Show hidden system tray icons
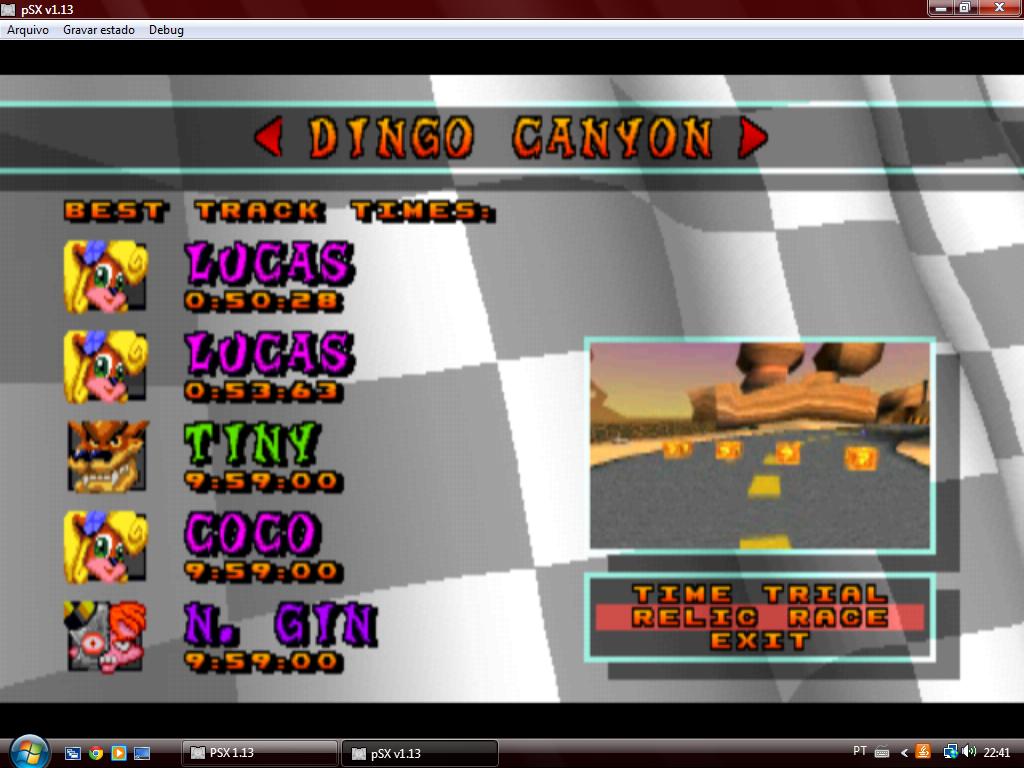1024x768 pixels. coord(904,753)
